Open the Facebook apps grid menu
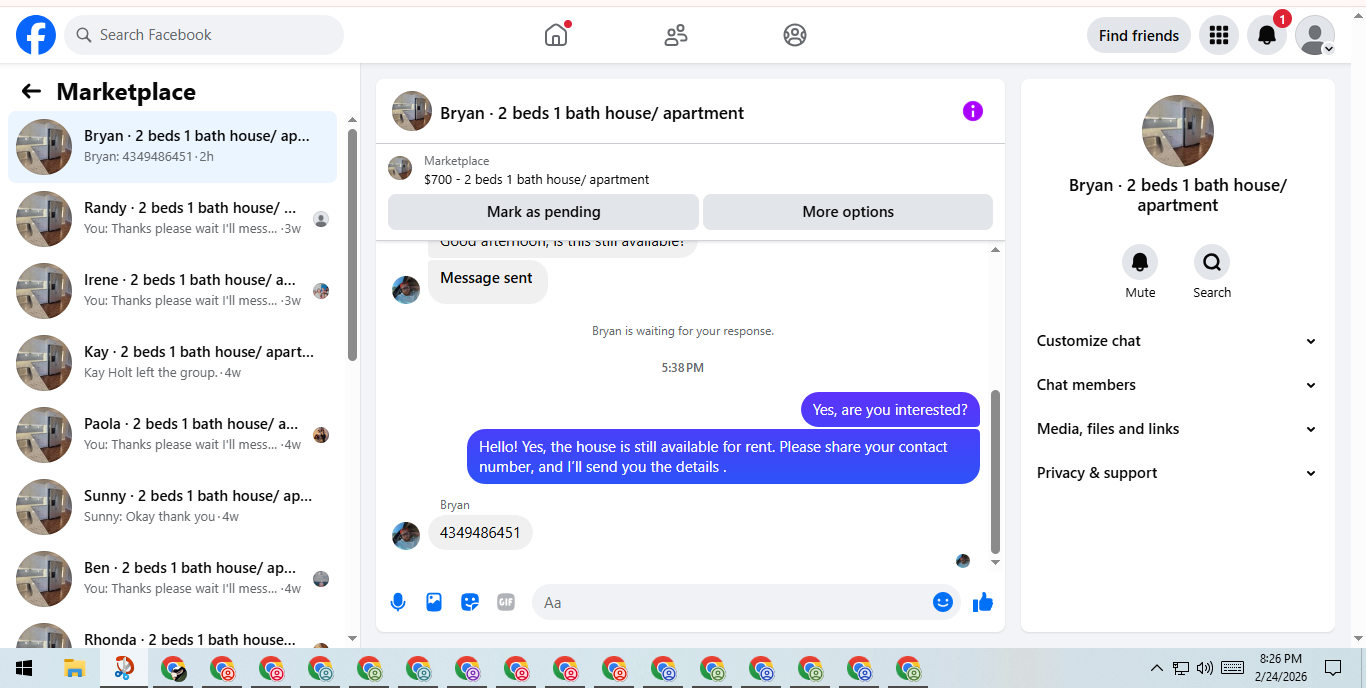The height and width of the screenshot is (688, 1366). coord(1218,35)
